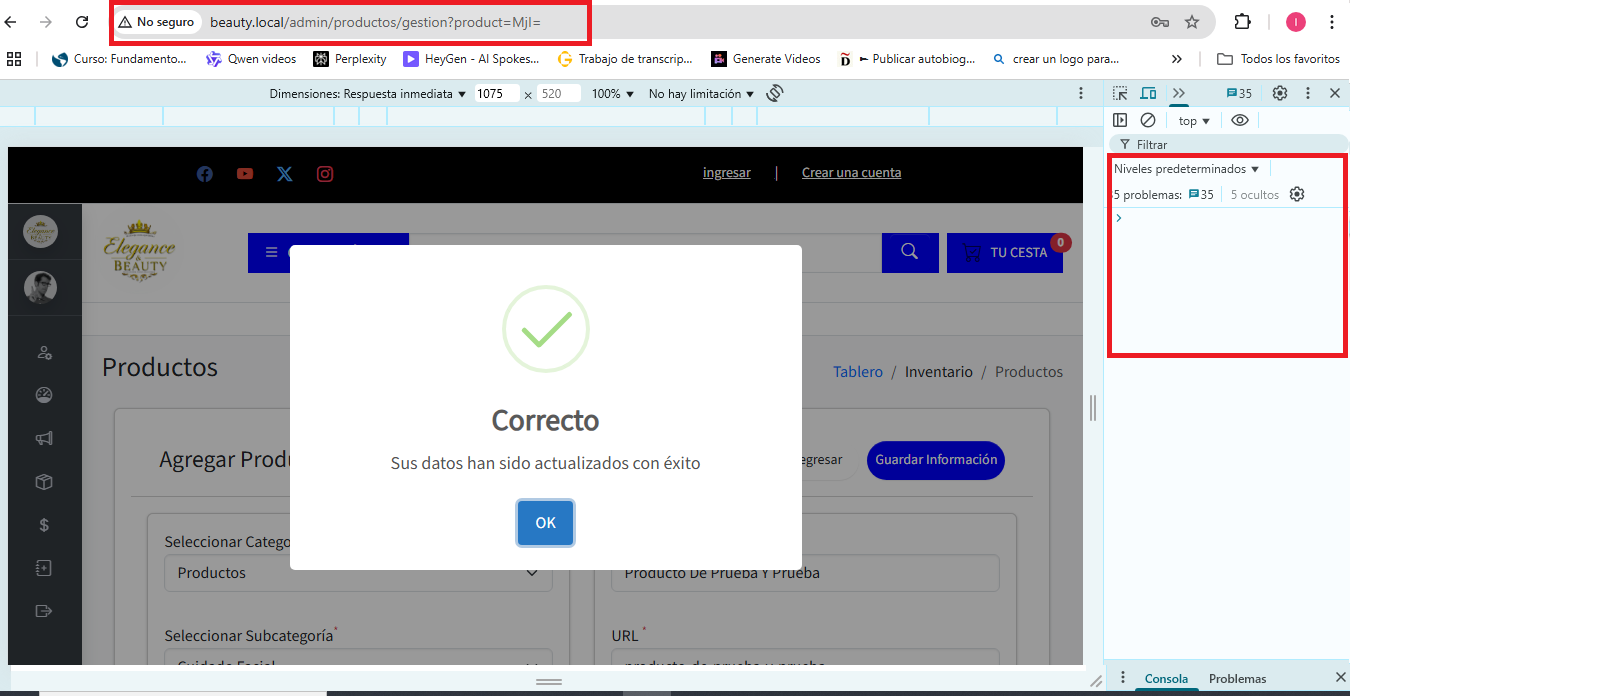The height and width of the screenshot is (696, 1600).
Task: Click the viewport width field showing 1075
Action: tap(495, 94)
